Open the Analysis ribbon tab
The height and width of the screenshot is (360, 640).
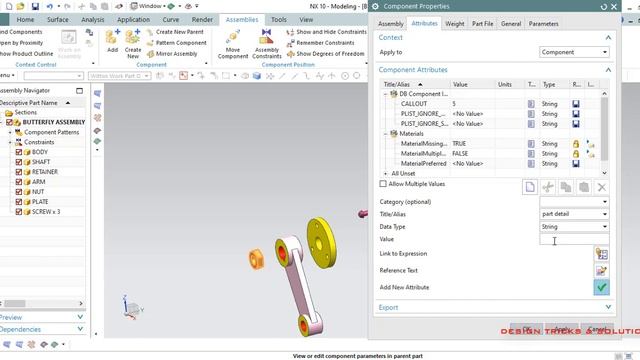[x=93, y=20]
